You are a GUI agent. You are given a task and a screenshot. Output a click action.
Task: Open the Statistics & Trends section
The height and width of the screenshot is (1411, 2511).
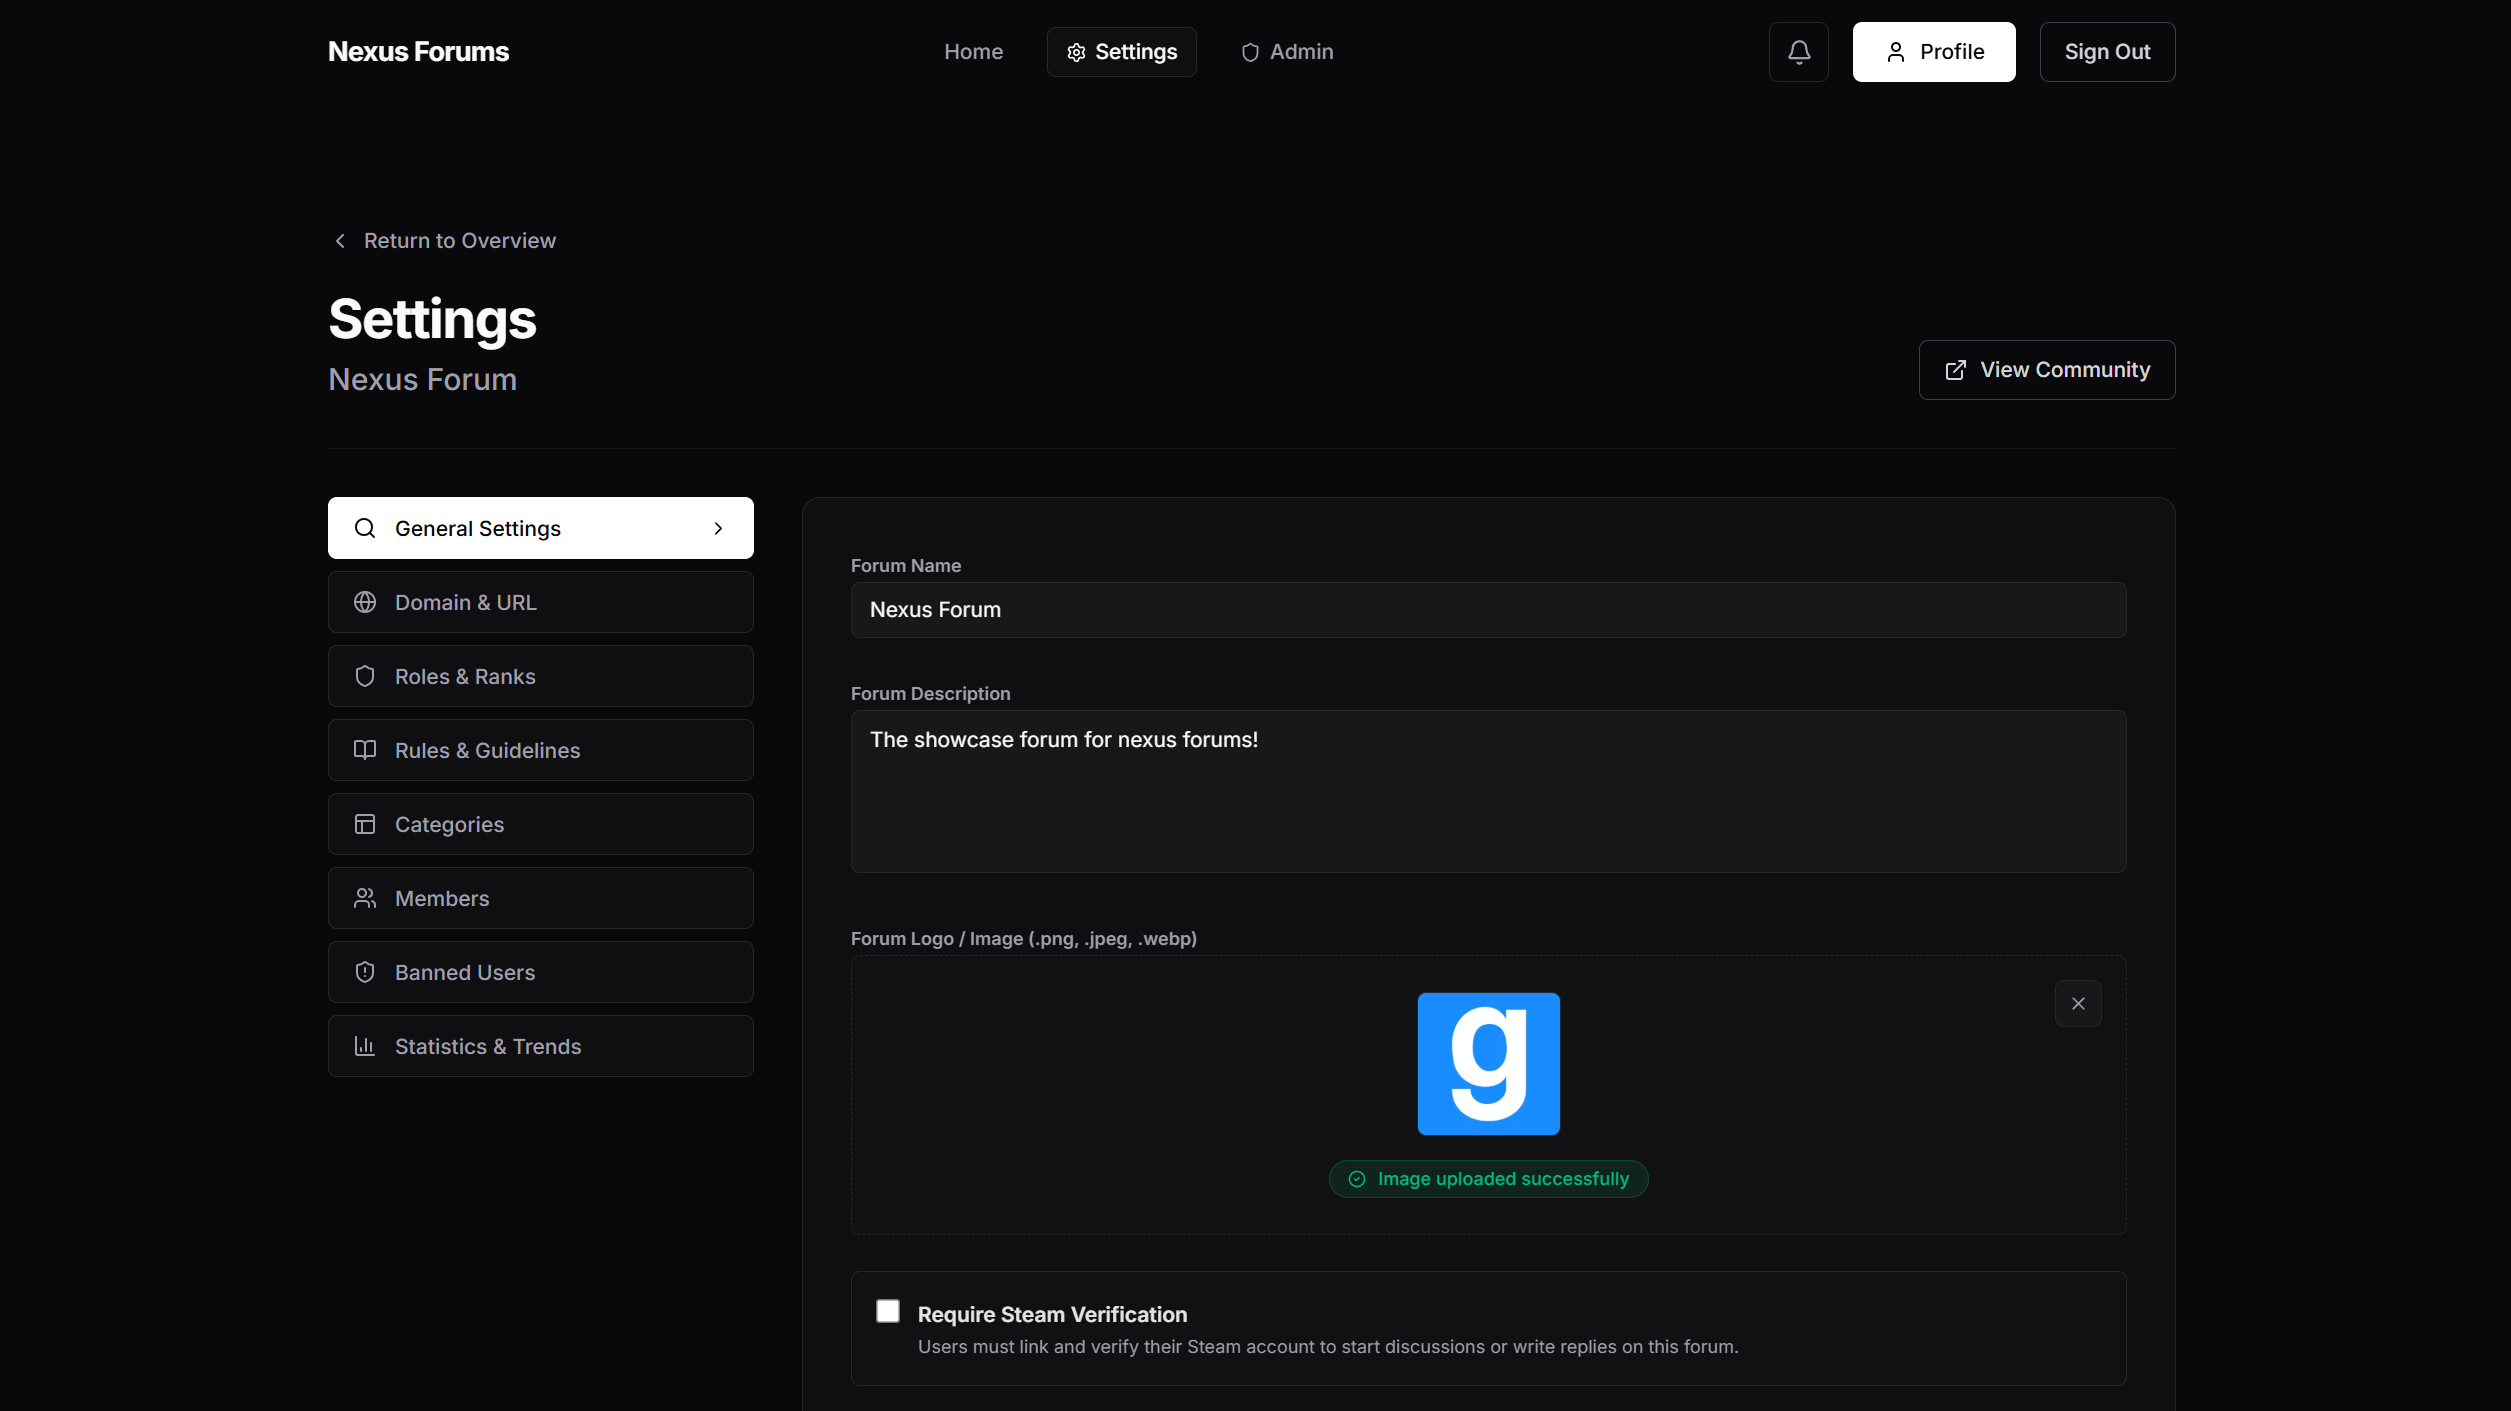point(541,1046)
